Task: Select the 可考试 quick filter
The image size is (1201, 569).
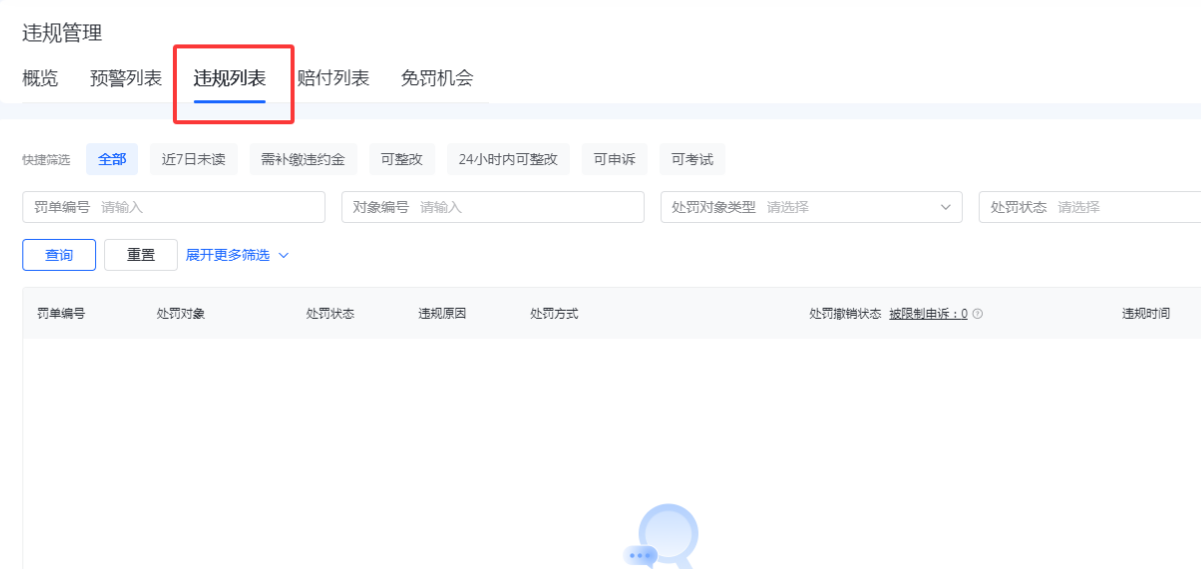Action: click(692, 159)
